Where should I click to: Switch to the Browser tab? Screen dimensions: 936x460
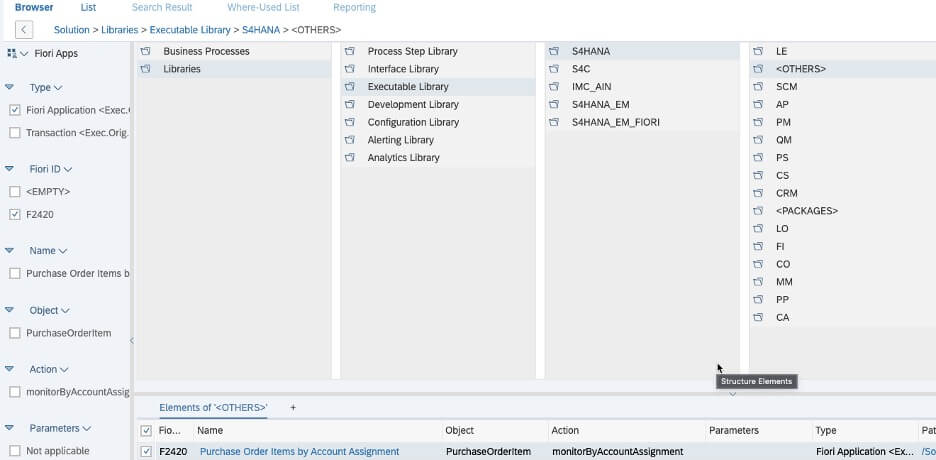pos(34,8)
